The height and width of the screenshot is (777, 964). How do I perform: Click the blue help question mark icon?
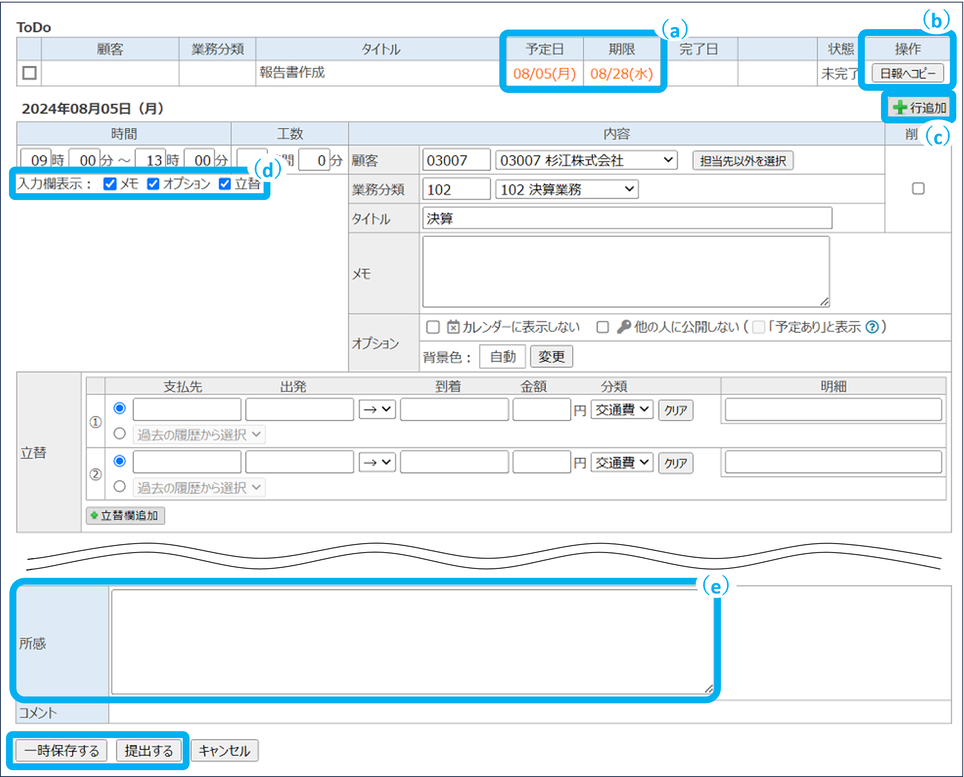[872, 327]
